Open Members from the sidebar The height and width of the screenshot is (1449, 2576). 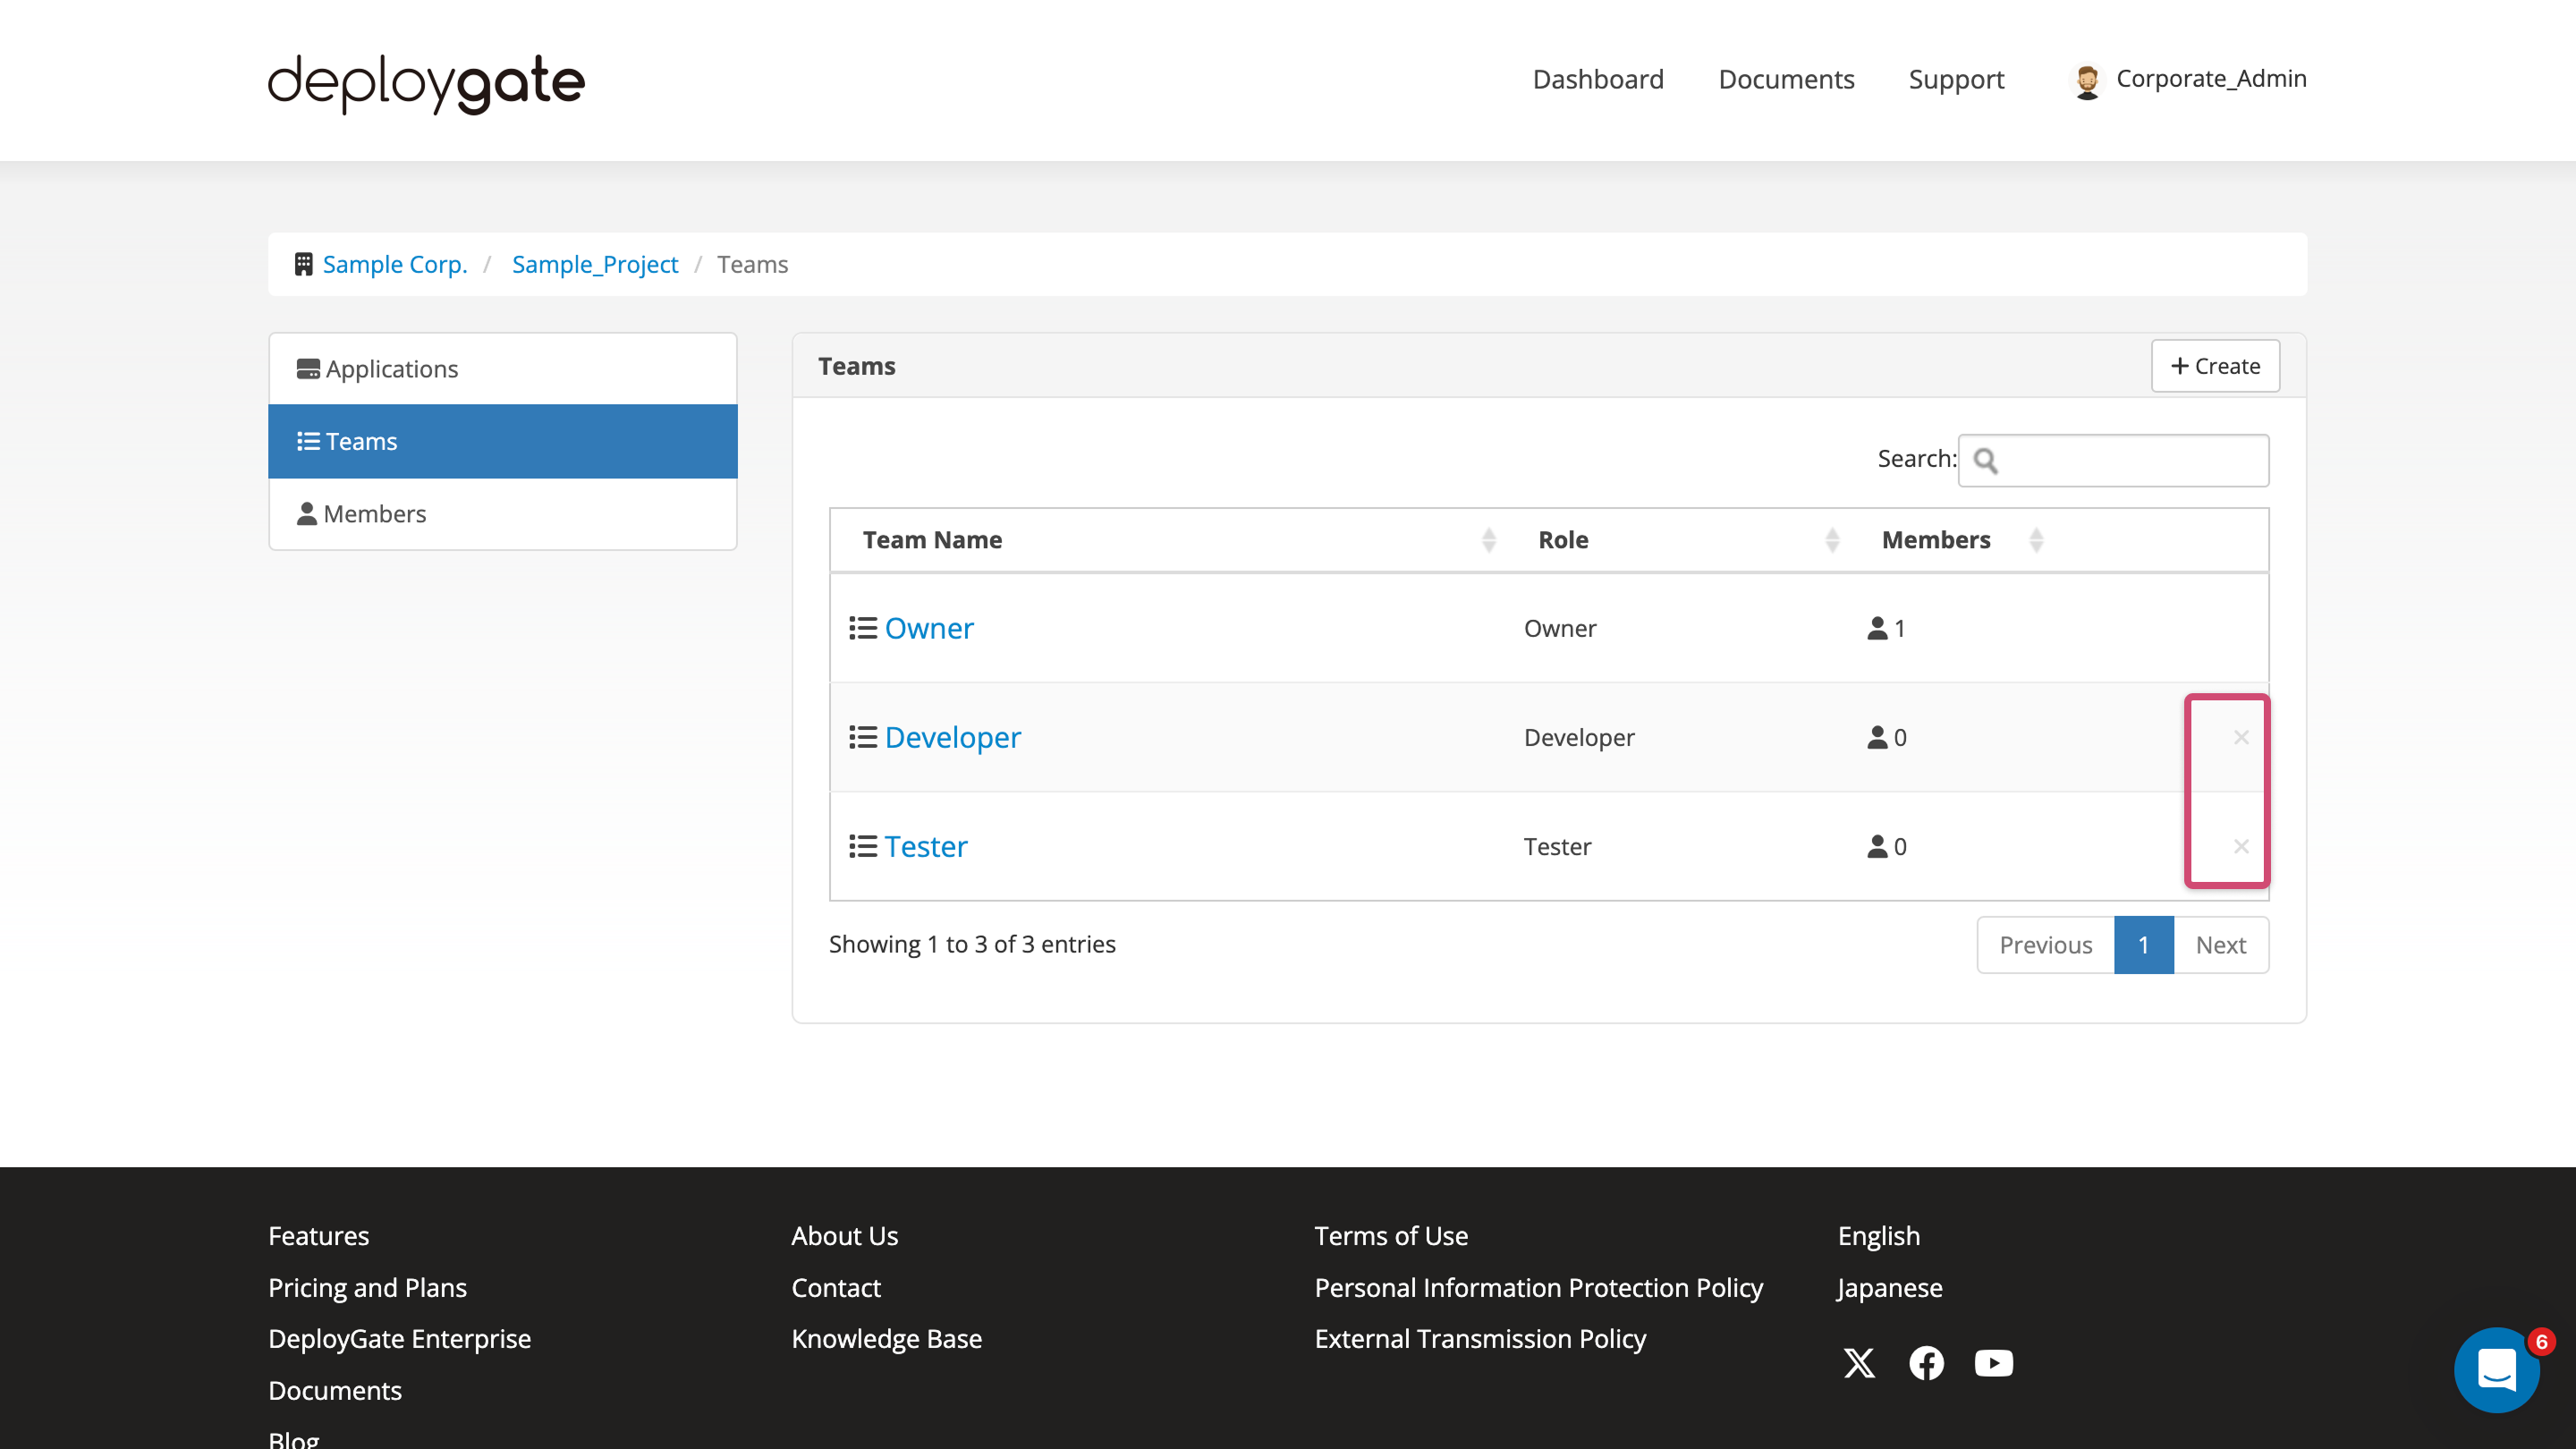click(x=373, y=513)
